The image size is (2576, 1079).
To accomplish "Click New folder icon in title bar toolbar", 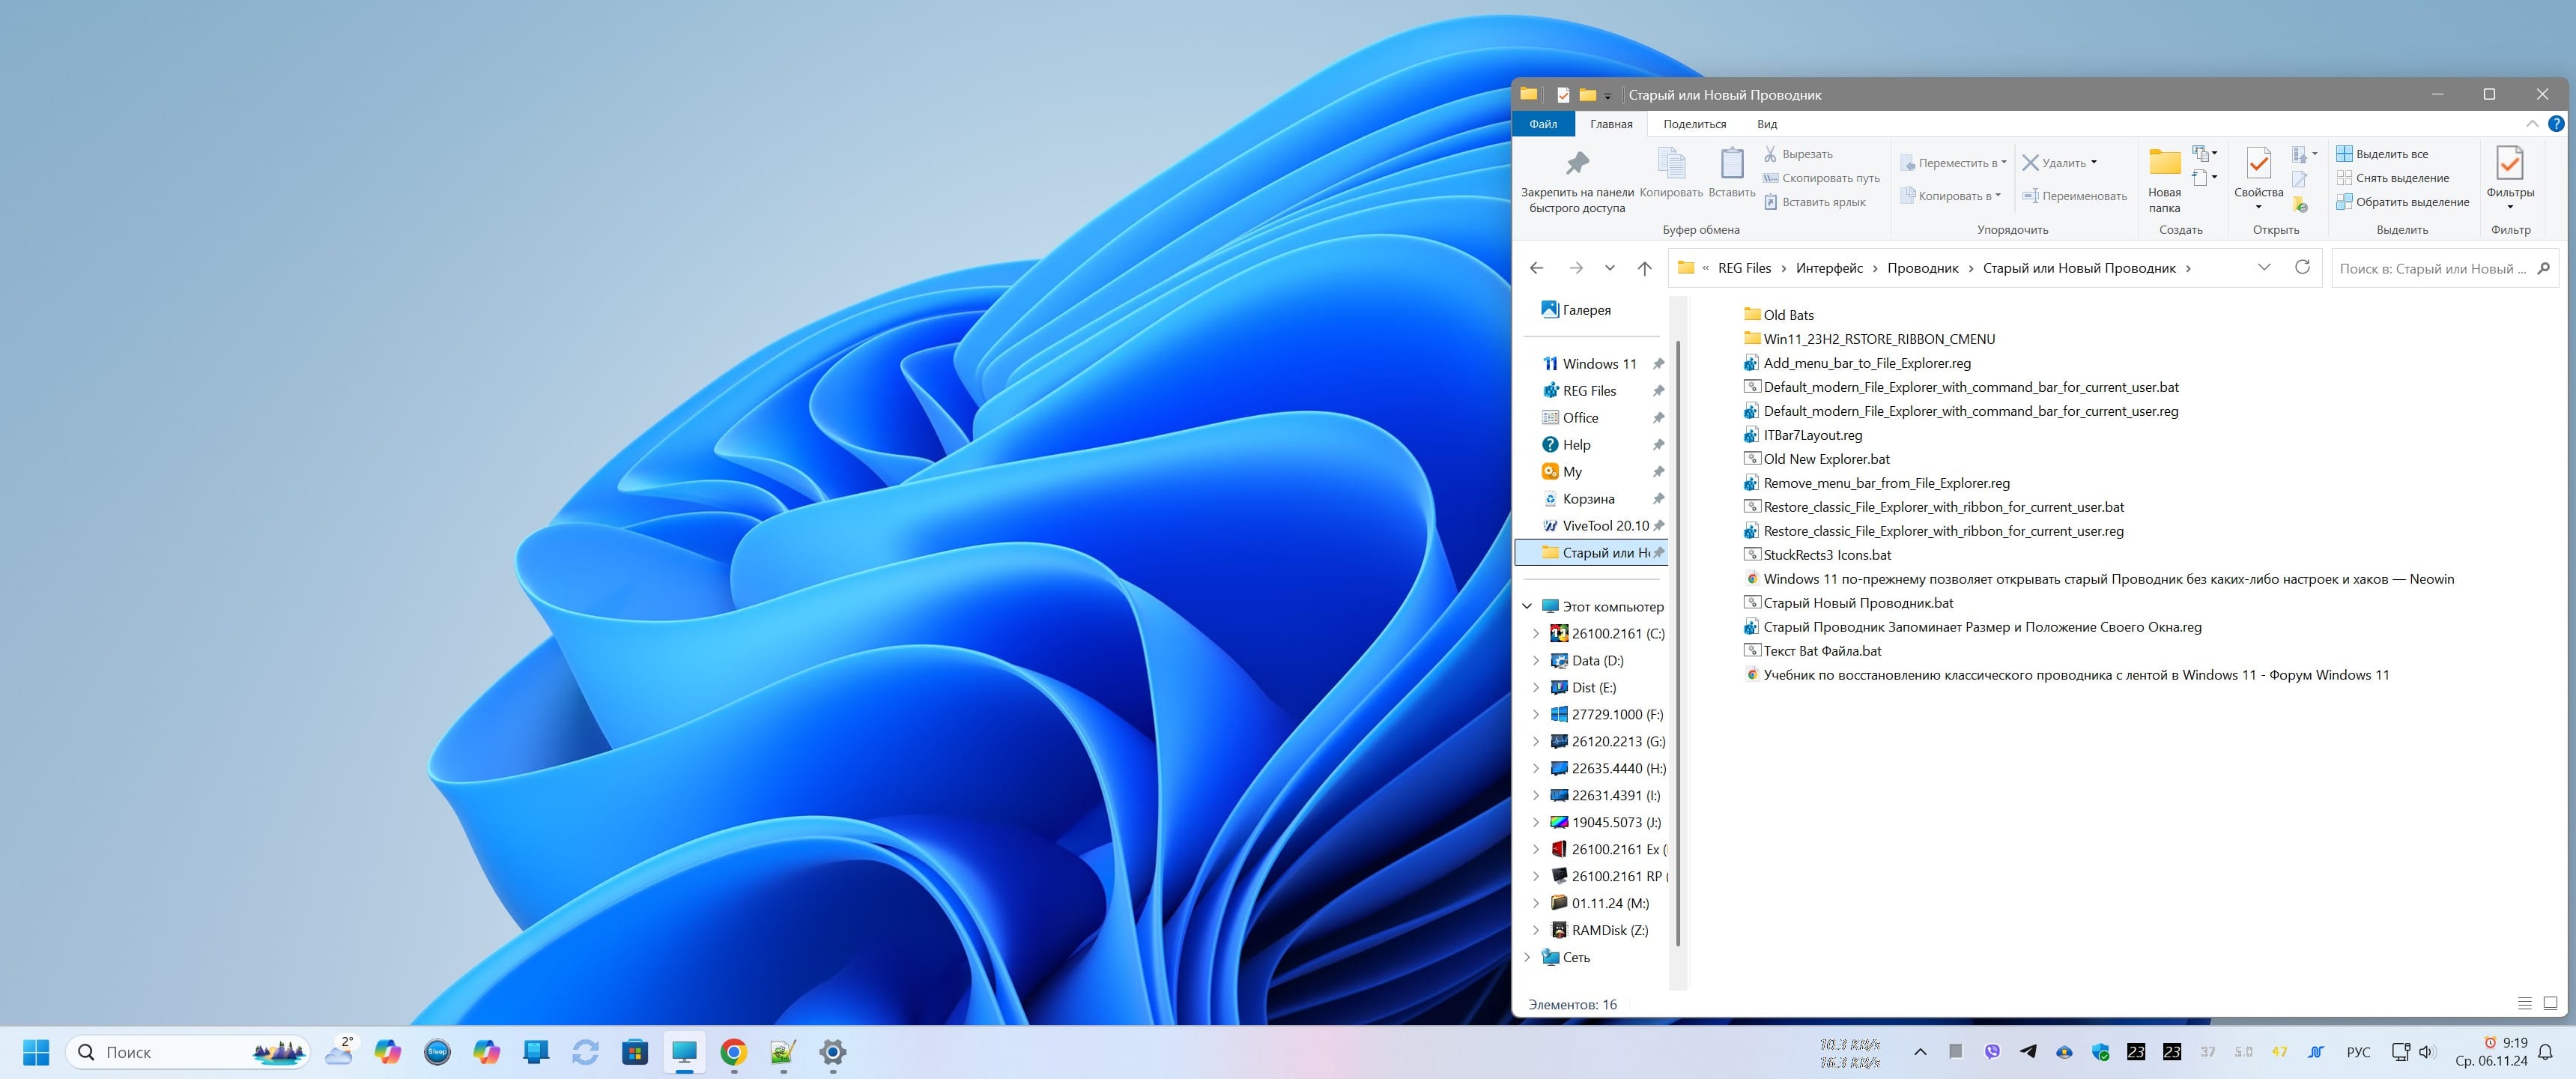I will pos(1587,95).
